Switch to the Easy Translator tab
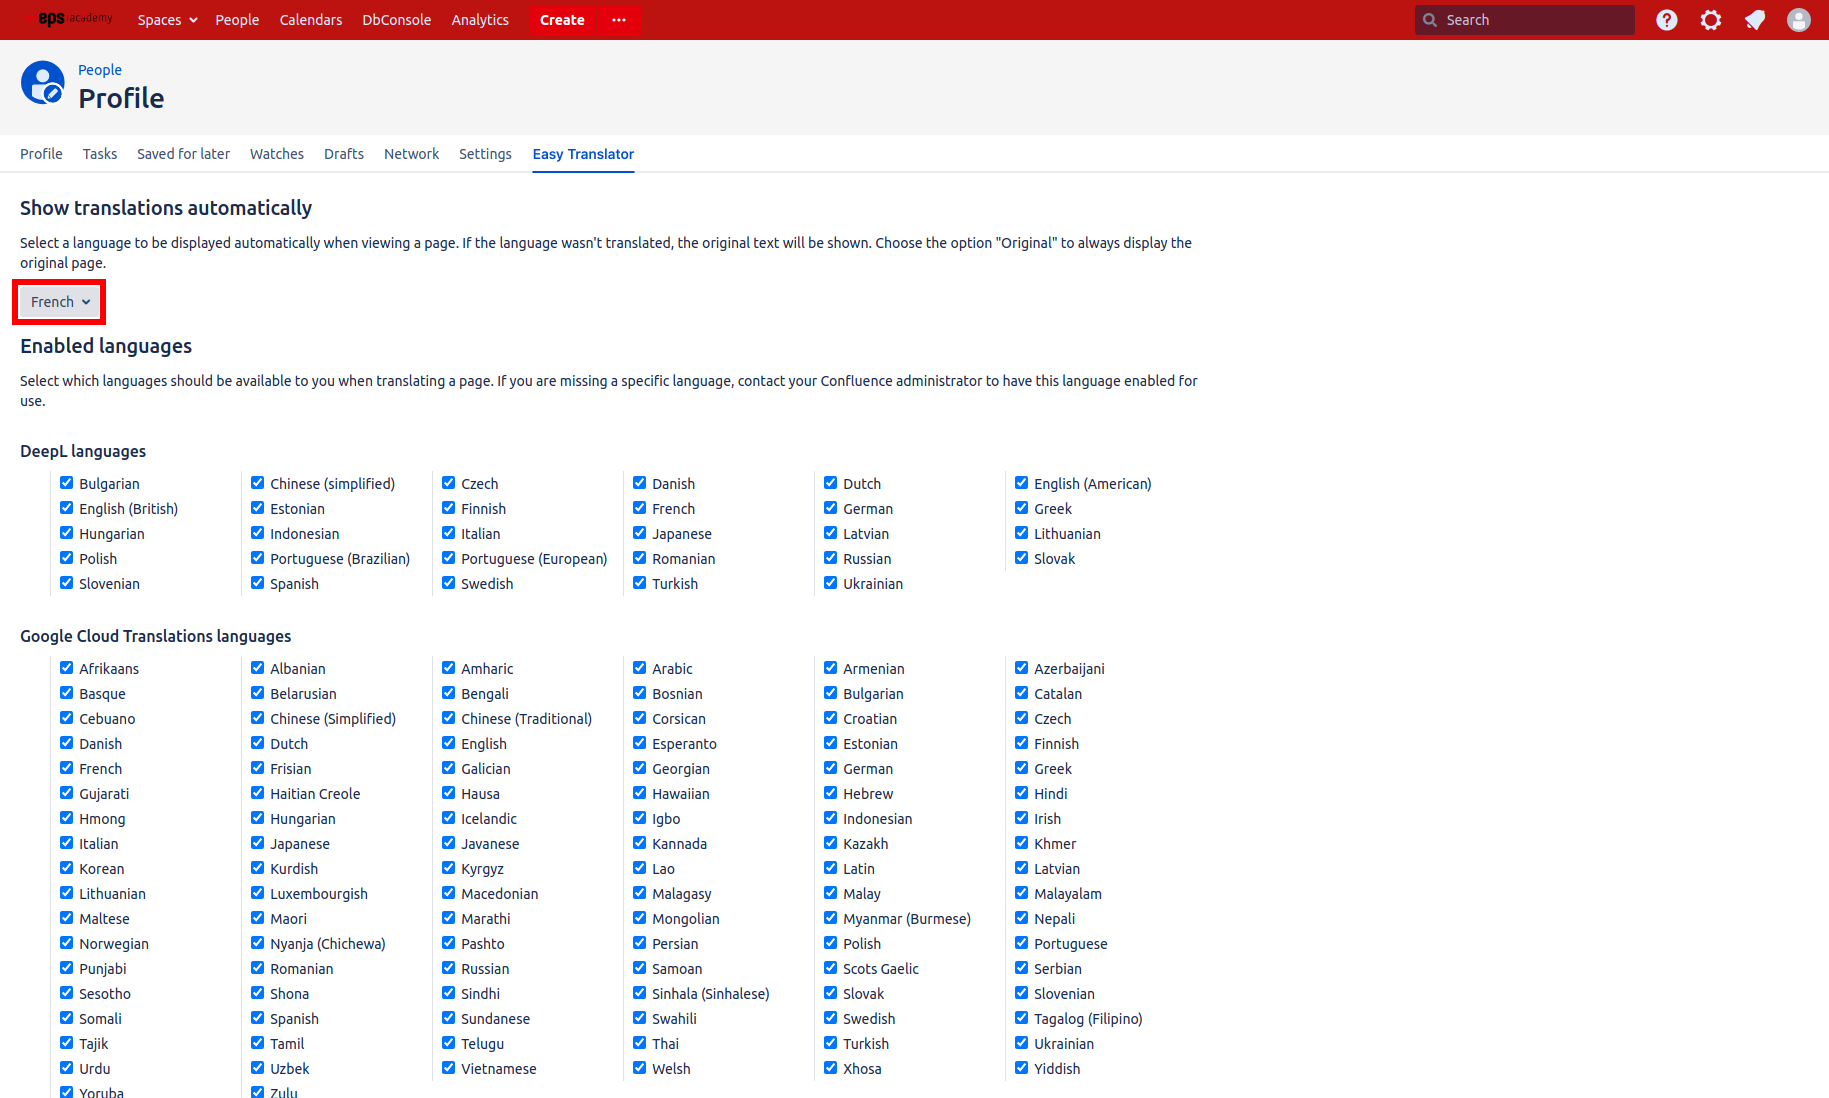The width and height of the screenshot is (1829, 1098). 583,154
